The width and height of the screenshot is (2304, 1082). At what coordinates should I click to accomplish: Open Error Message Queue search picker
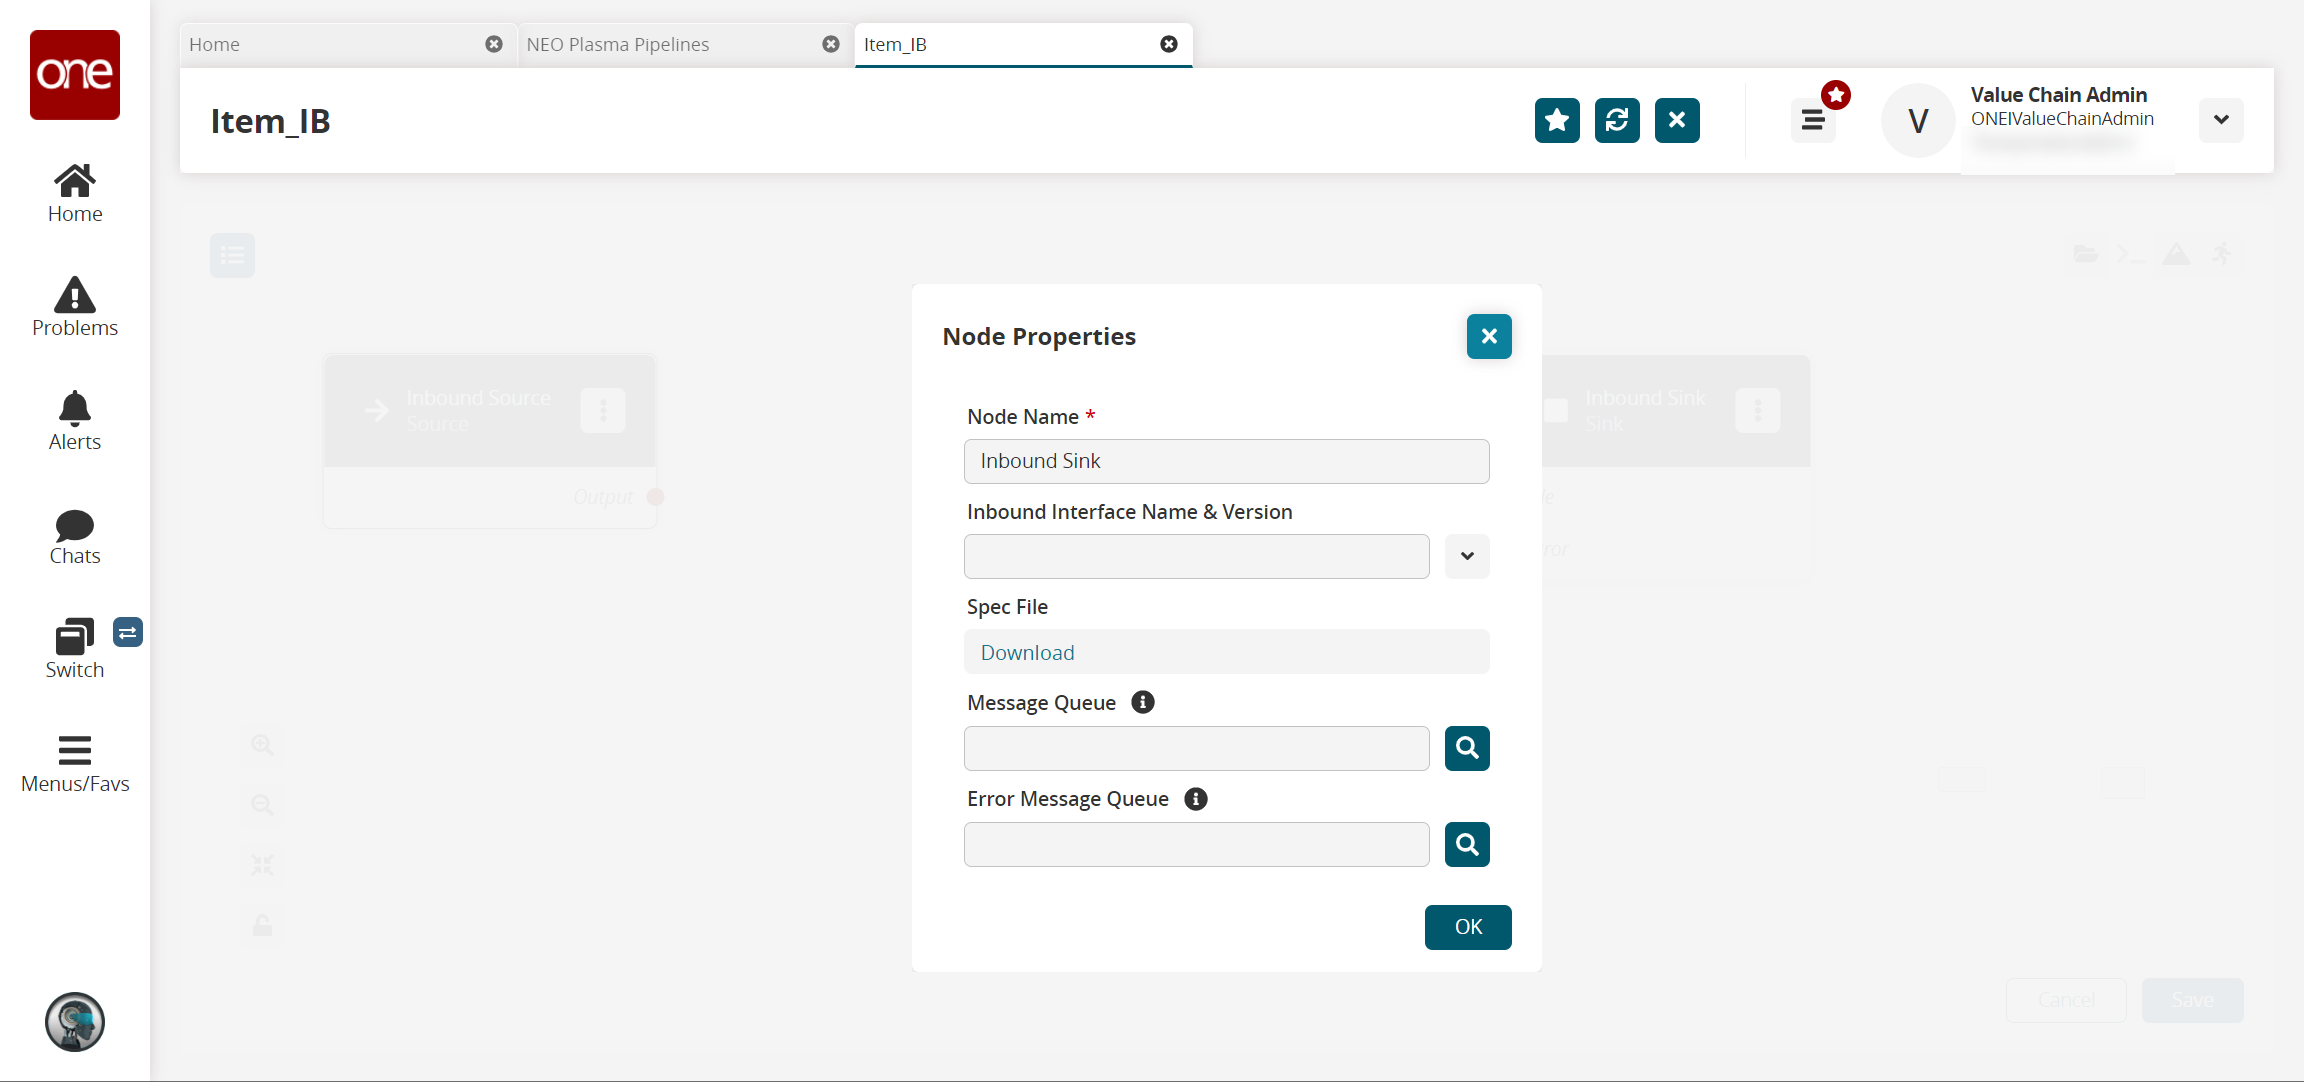(x=1467, y=844)
